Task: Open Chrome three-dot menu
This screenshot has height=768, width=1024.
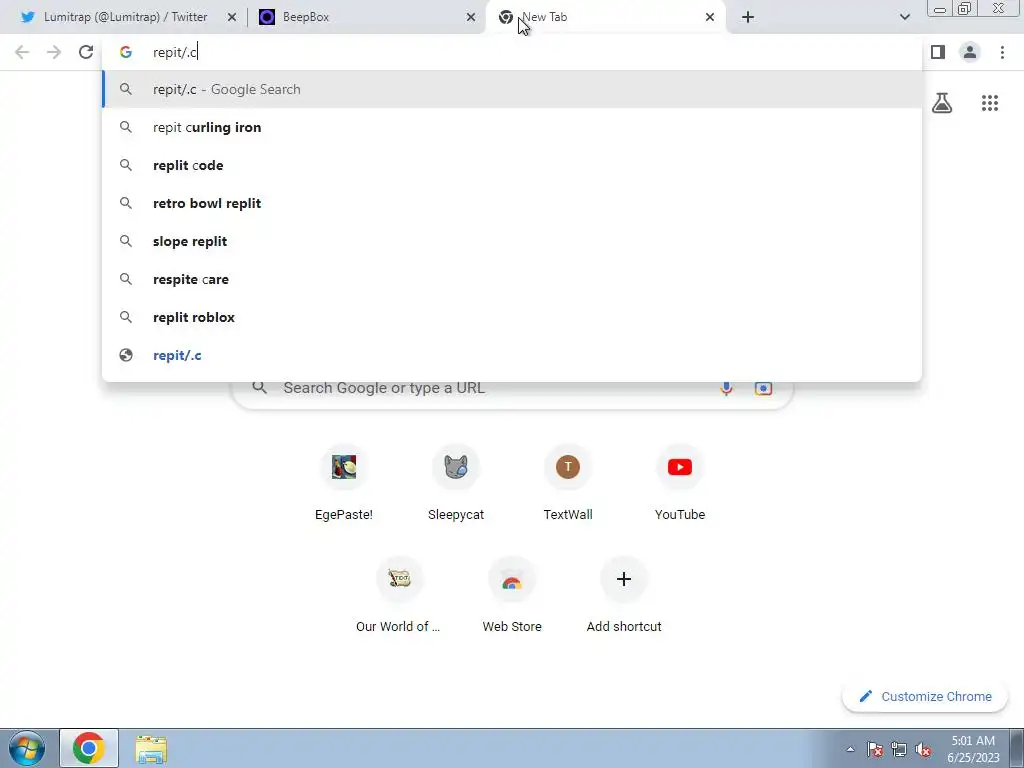Action: point(1002,52)
